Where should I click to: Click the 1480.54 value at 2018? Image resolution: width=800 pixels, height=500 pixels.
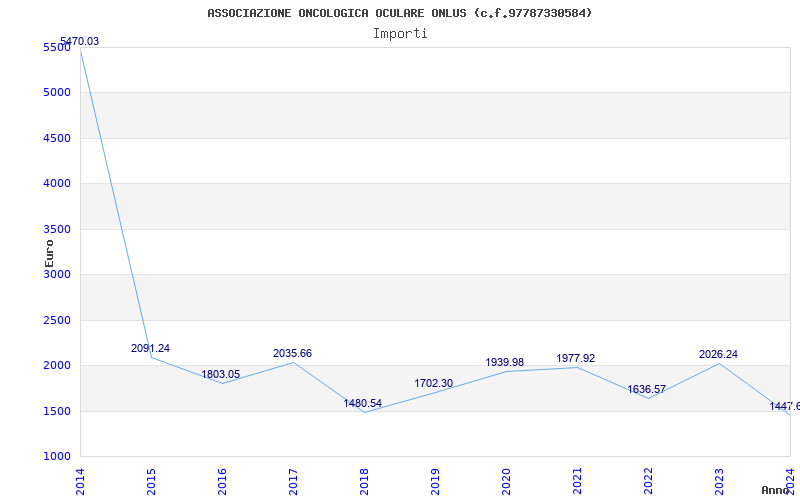pos(363,404)
